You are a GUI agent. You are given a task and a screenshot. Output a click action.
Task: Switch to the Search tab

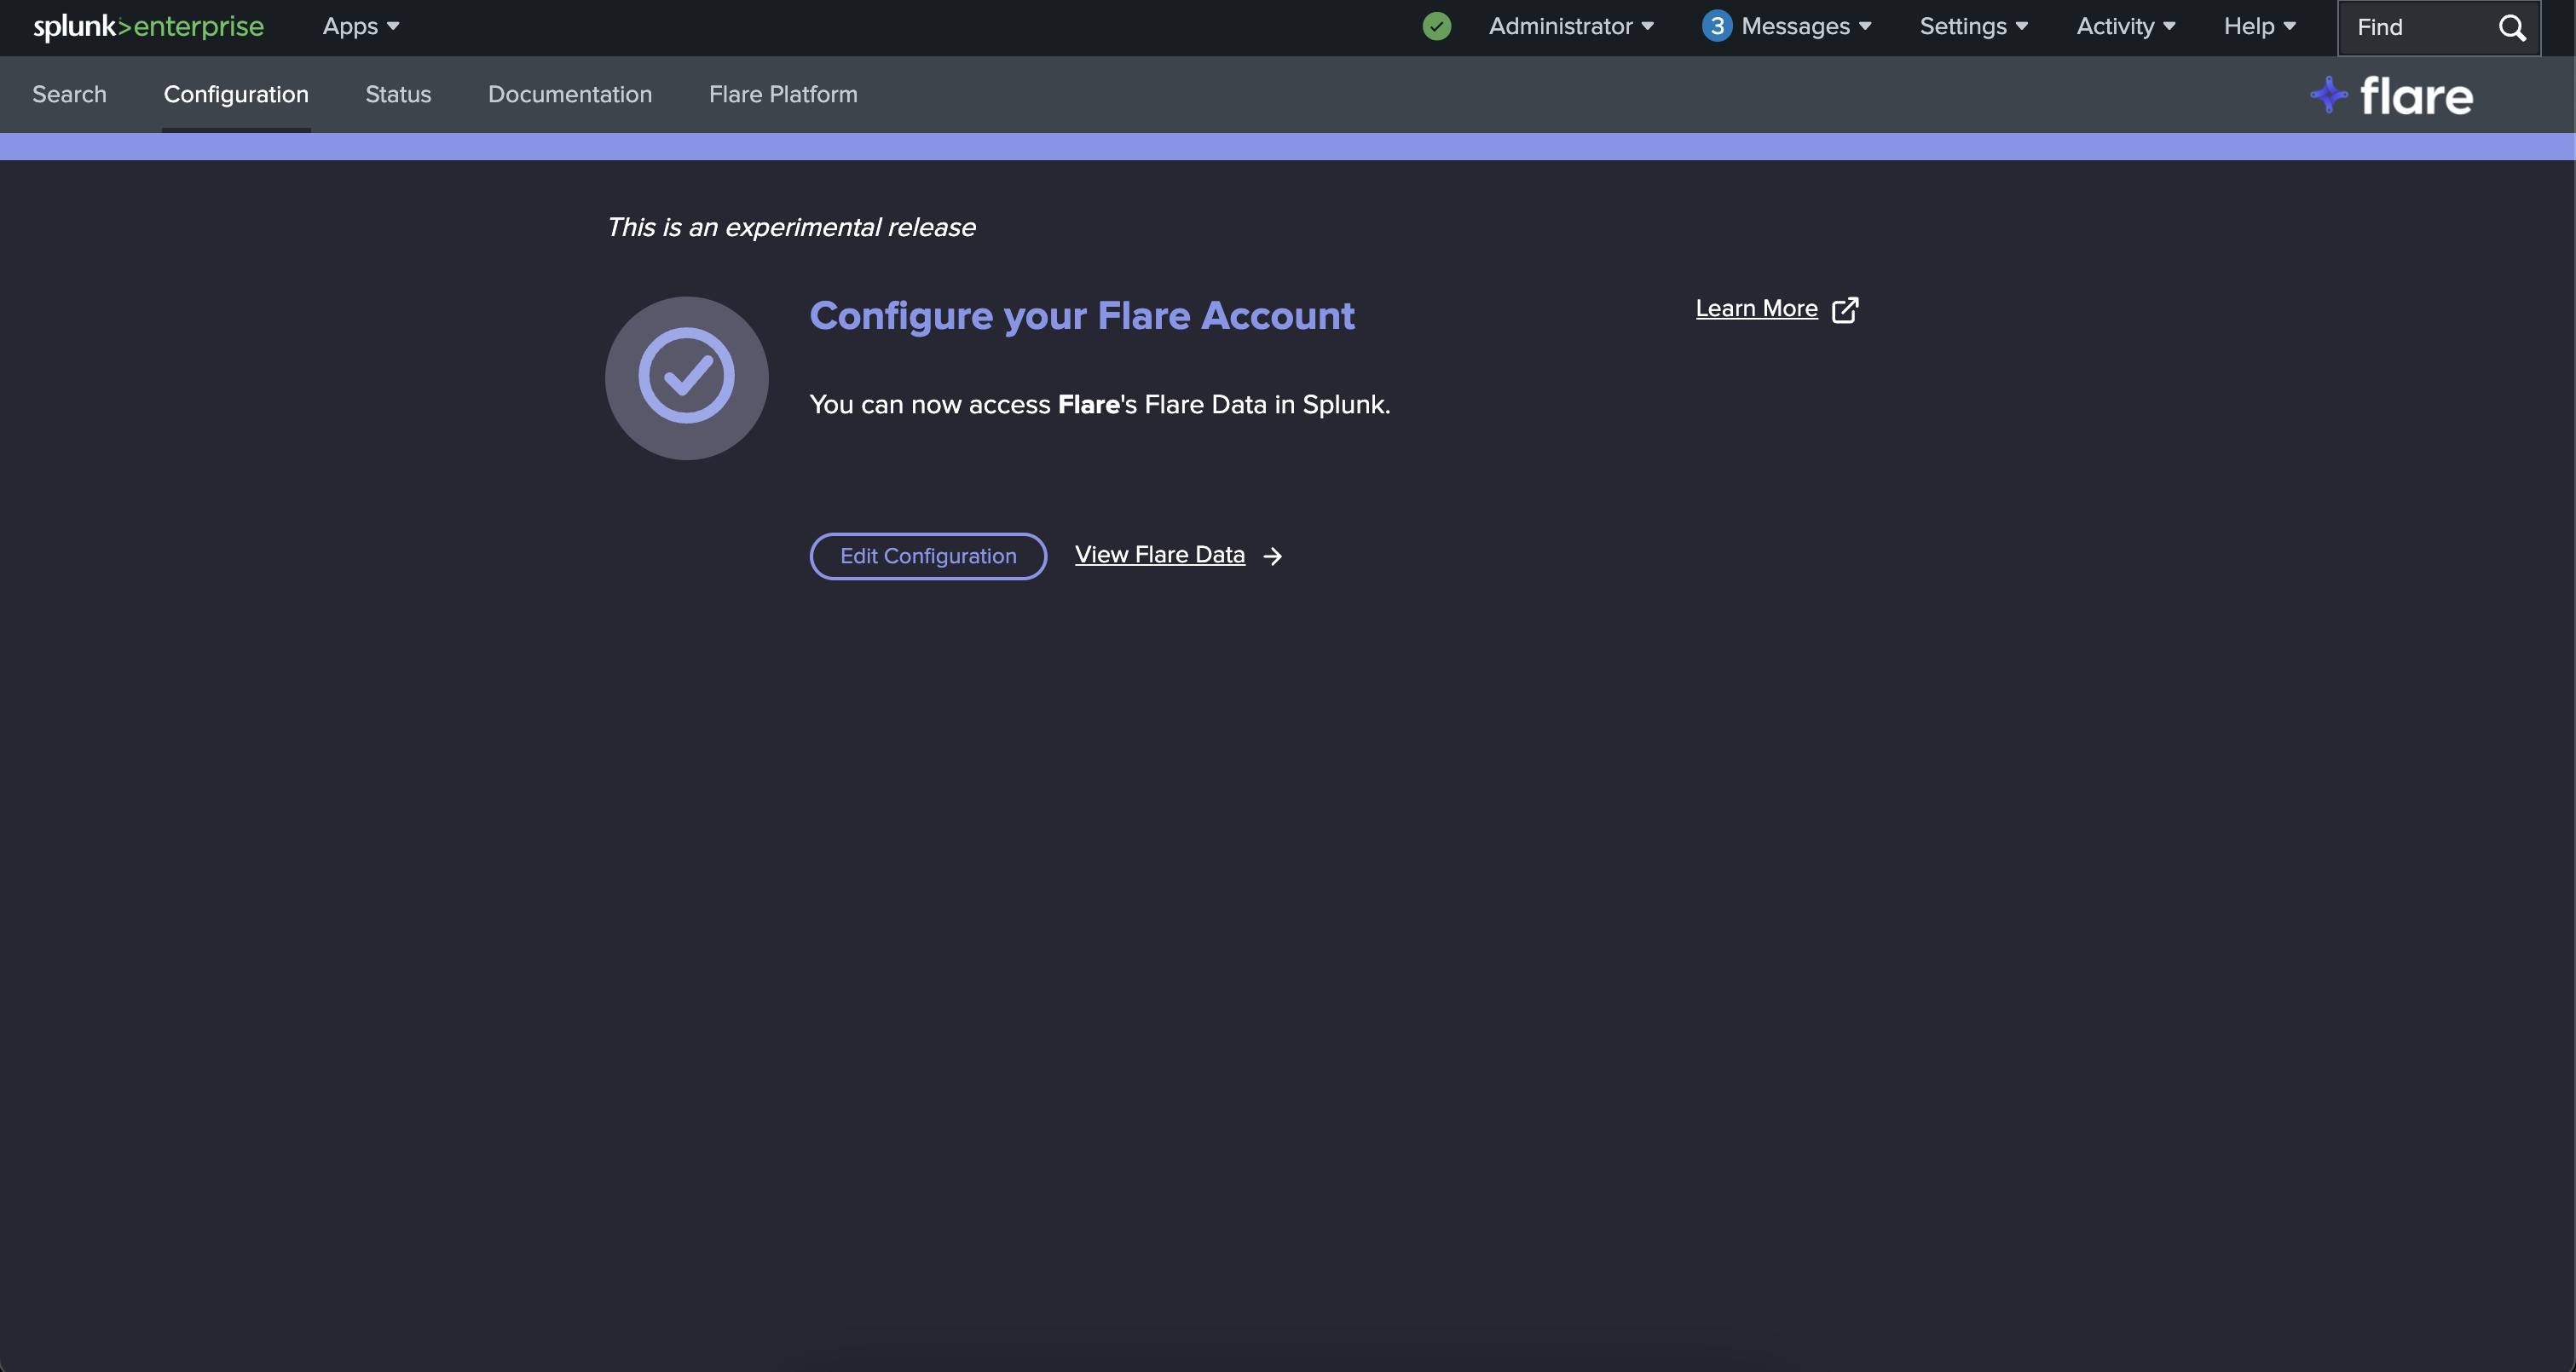[x=69, y=94]
